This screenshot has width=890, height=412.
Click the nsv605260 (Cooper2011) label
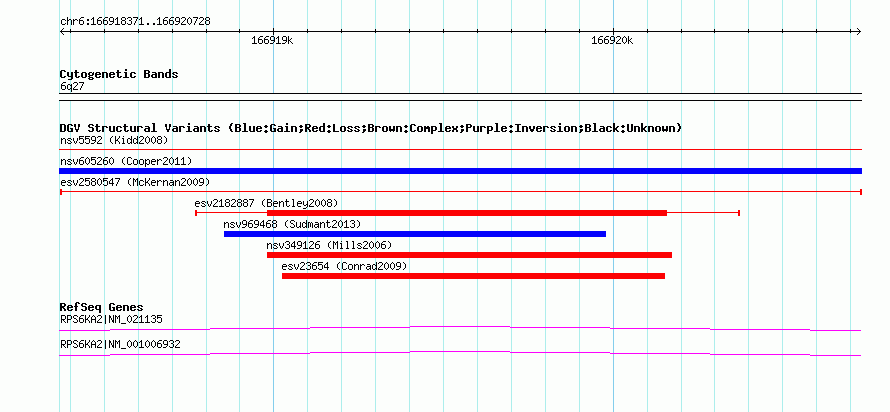pyautogui.click(x=126, y=161)
